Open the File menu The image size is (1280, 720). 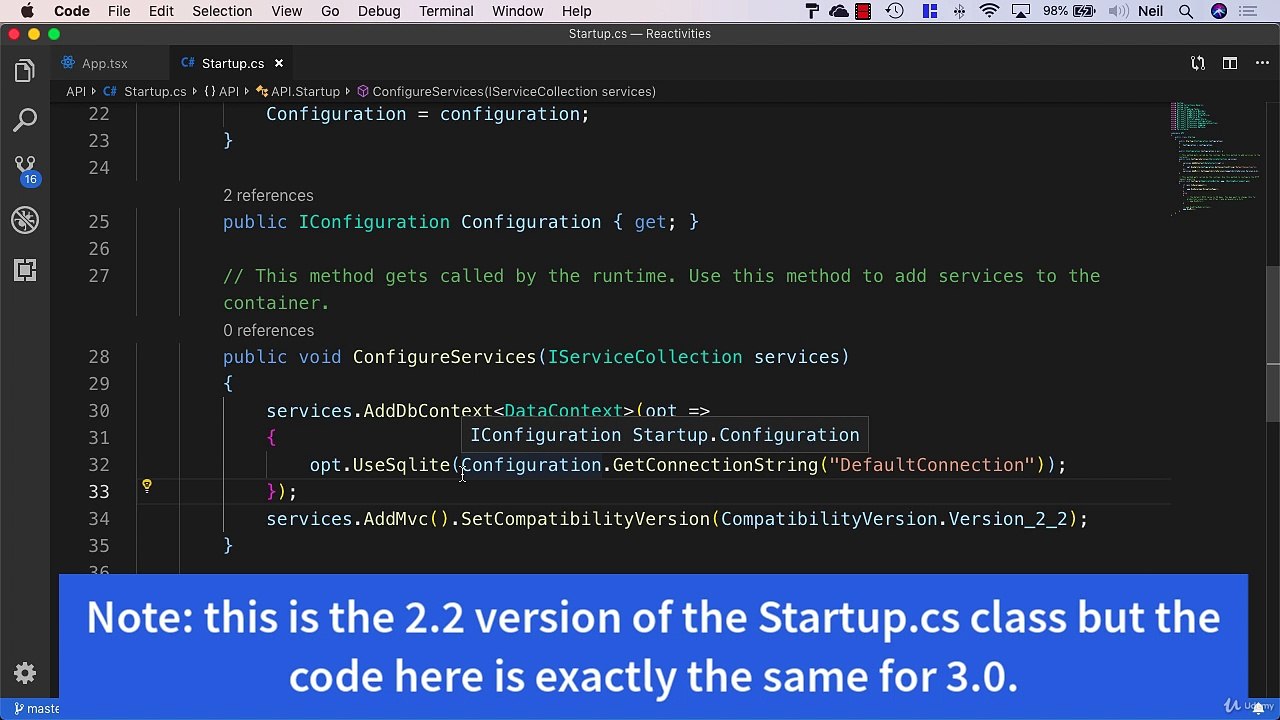click(119, 11)
